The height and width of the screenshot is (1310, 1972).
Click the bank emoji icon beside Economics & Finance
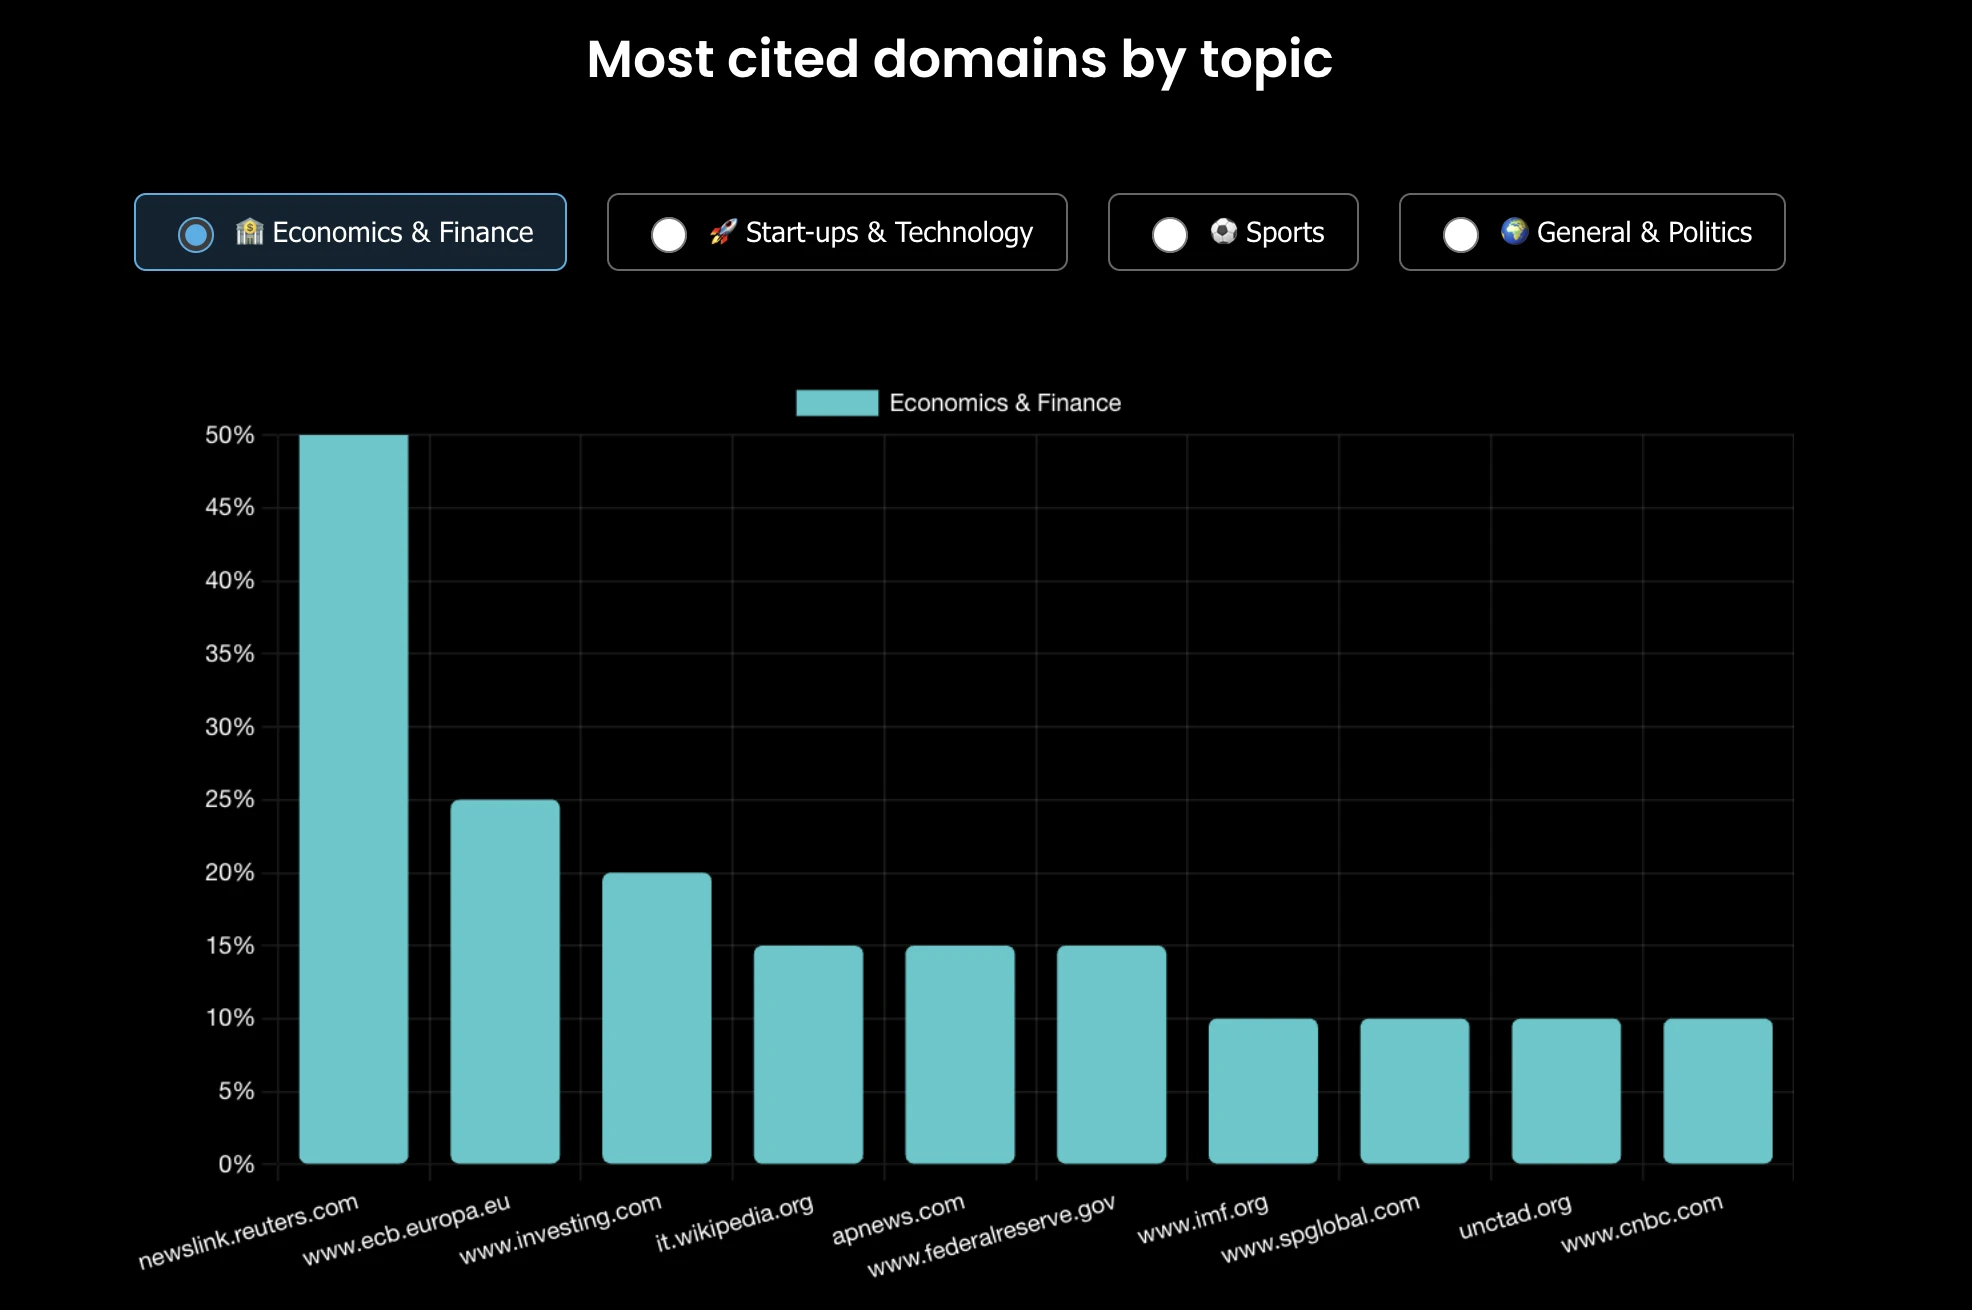[x=249, y=232]
